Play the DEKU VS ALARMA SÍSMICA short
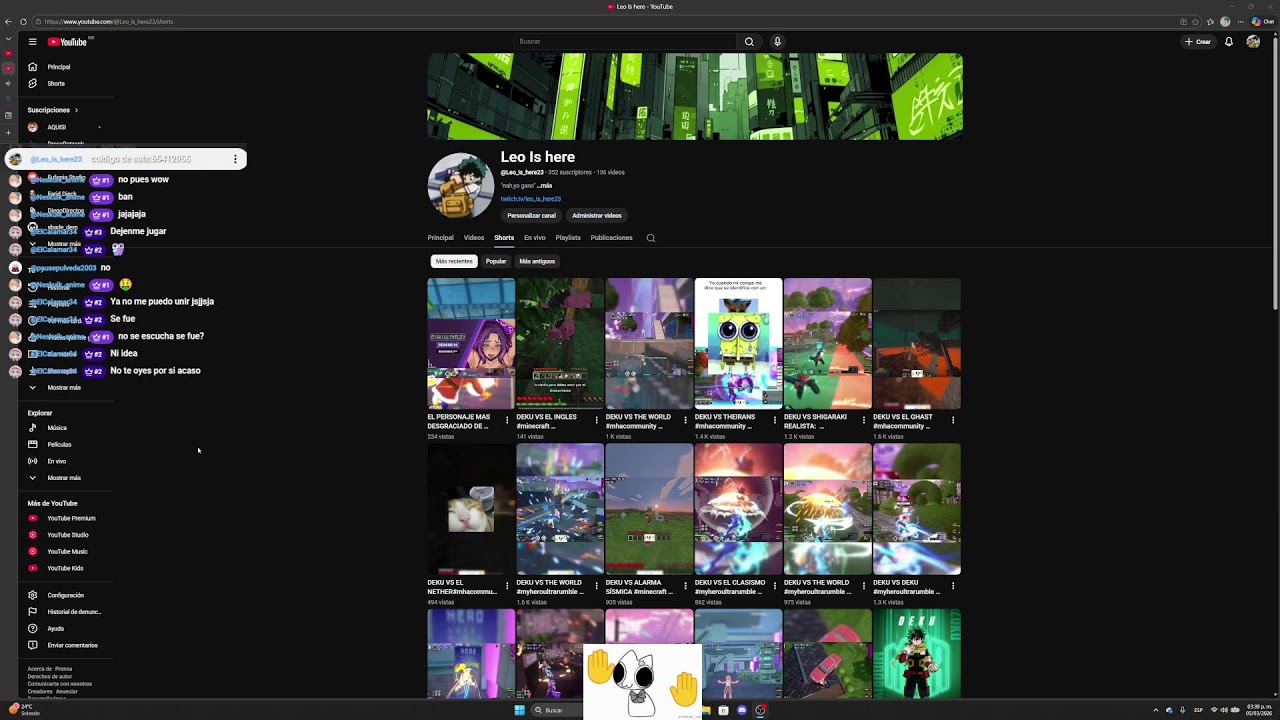The width and height of the screenshot is (1280, 720). coord(649,509)
